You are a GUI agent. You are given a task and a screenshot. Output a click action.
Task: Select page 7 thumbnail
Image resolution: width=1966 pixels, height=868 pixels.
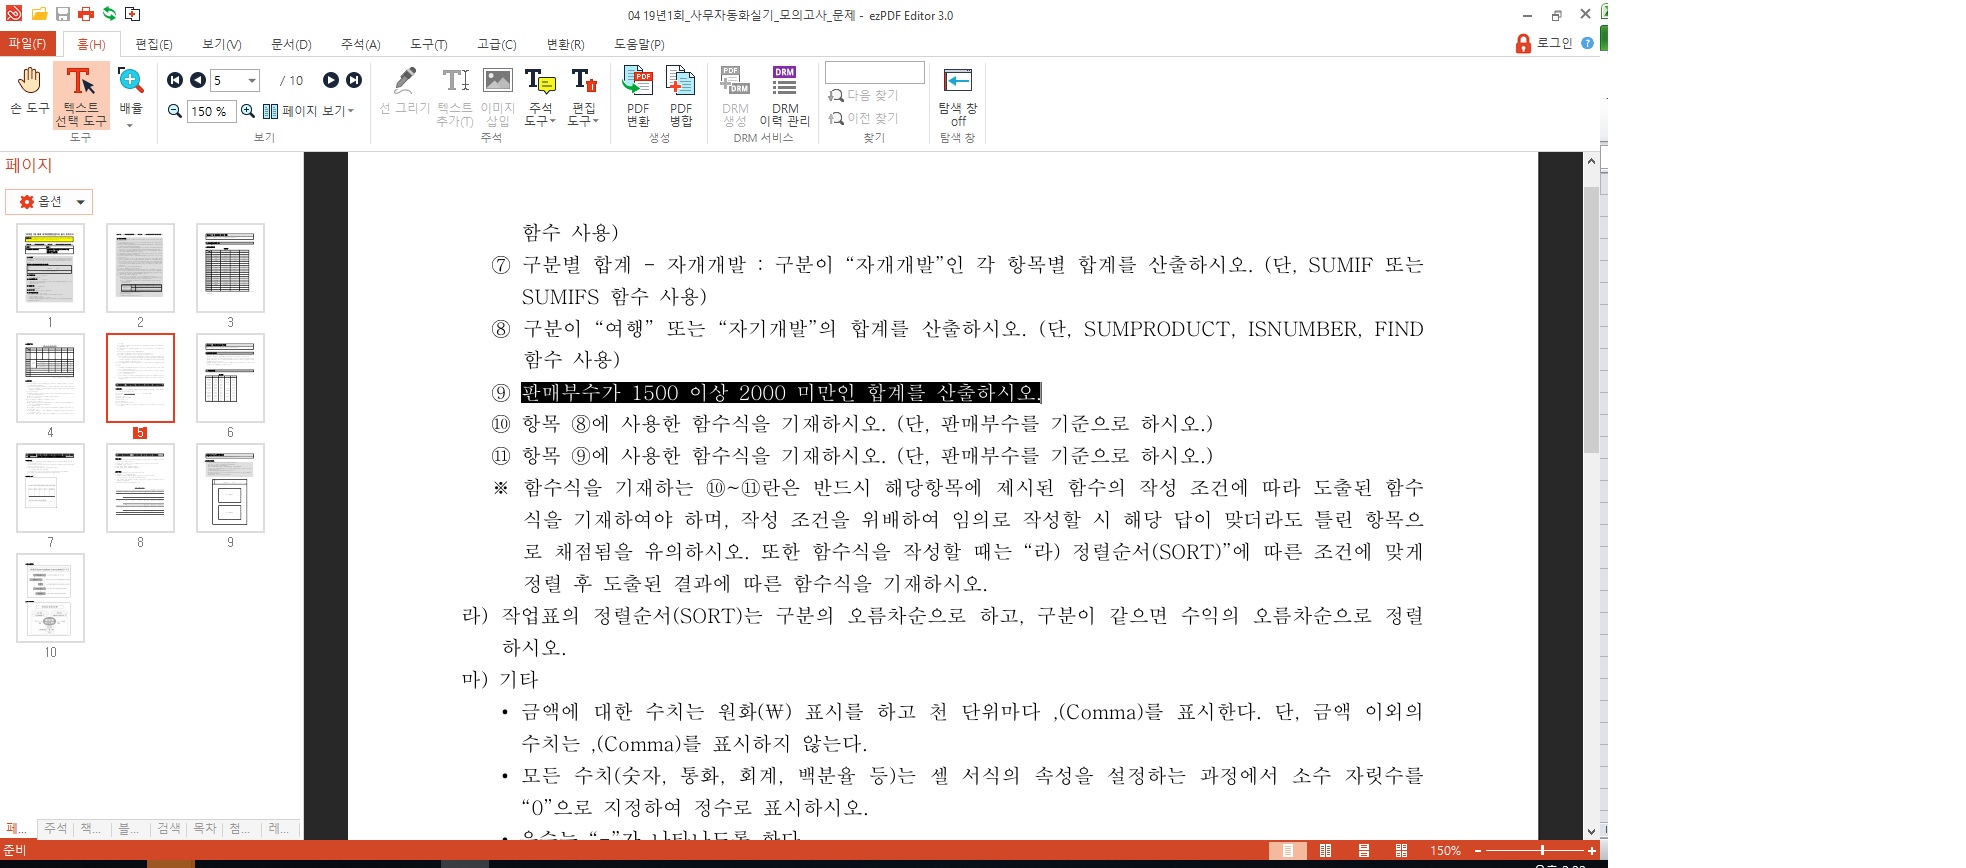coord(50,488)
